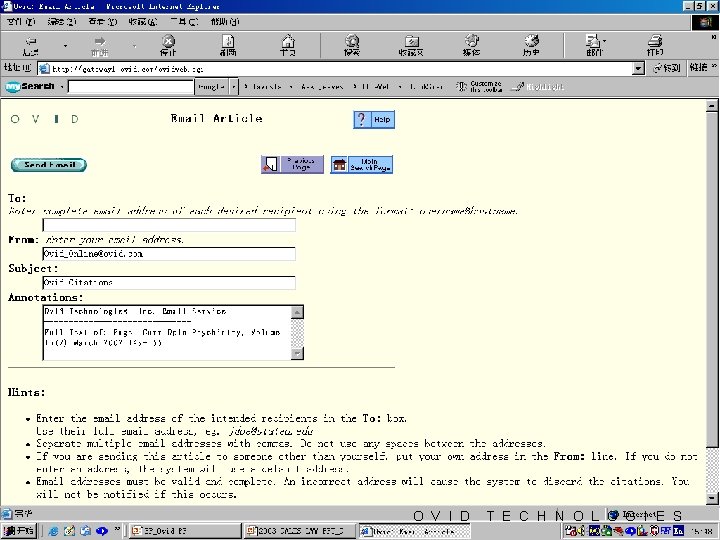Open the fifth menu (Tools) in menu bar
Viewport: 720px width, 540px height.
click(184, 22)
